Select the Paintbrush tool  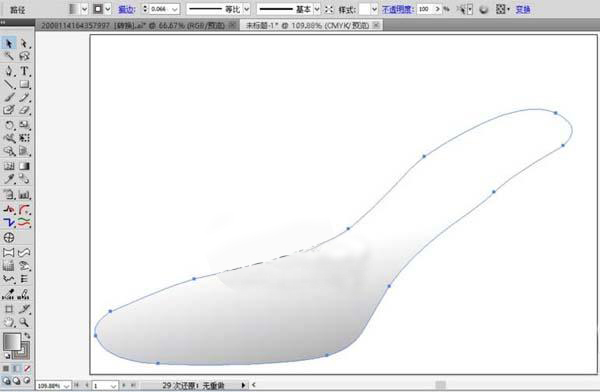9,97
